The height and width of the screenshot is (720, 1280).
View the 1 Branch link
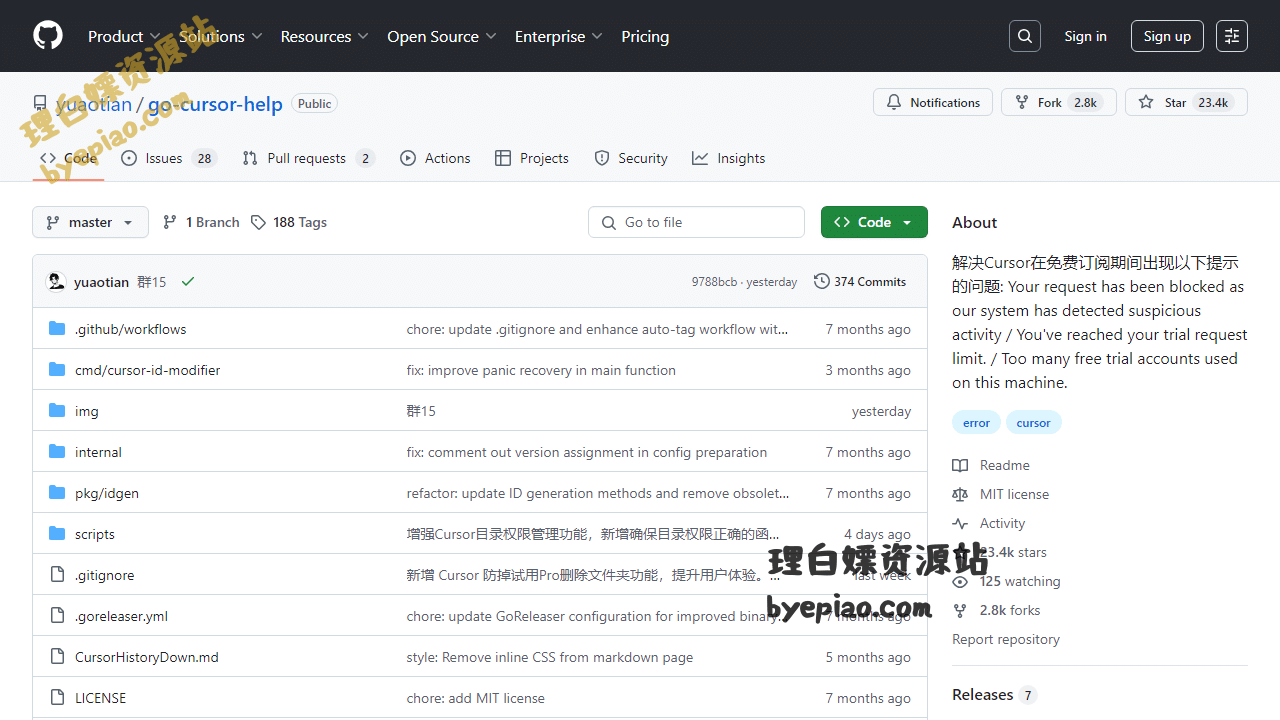[x=201, y=222]
